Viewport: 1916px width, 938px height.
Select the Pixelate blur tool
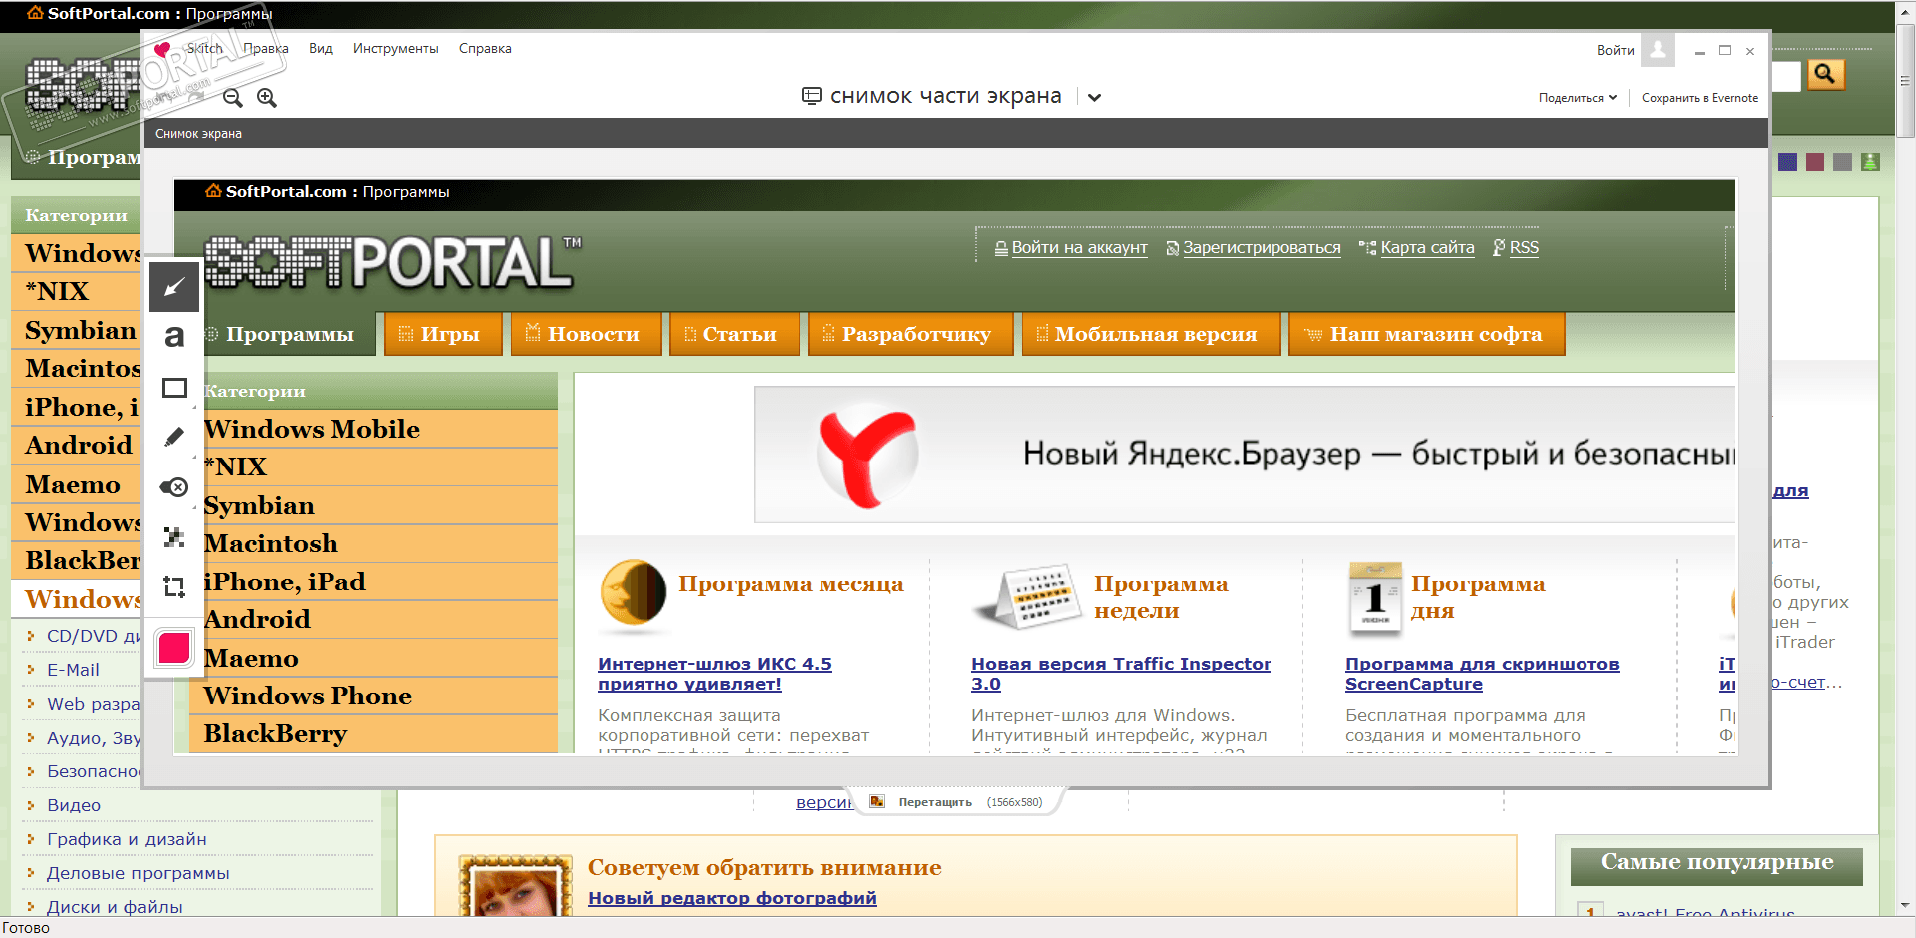click(174, 537)
